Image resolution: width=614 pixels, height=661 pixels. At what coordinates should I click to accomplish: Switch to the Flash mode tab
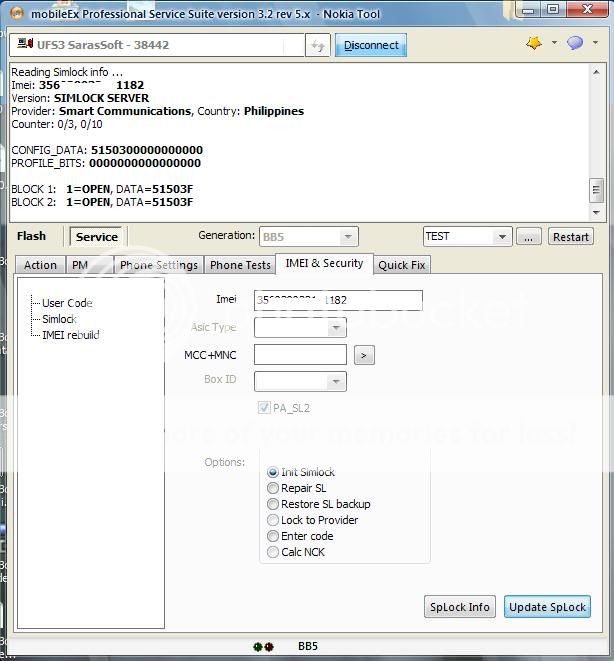tap(32, 236)
